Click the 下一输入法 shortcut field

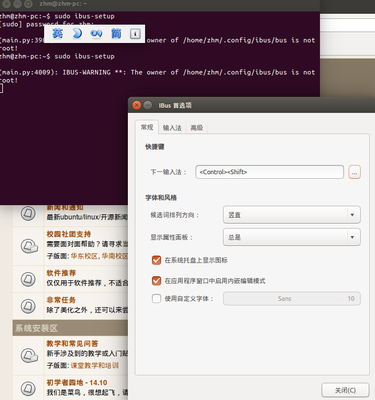click(269, 172)
